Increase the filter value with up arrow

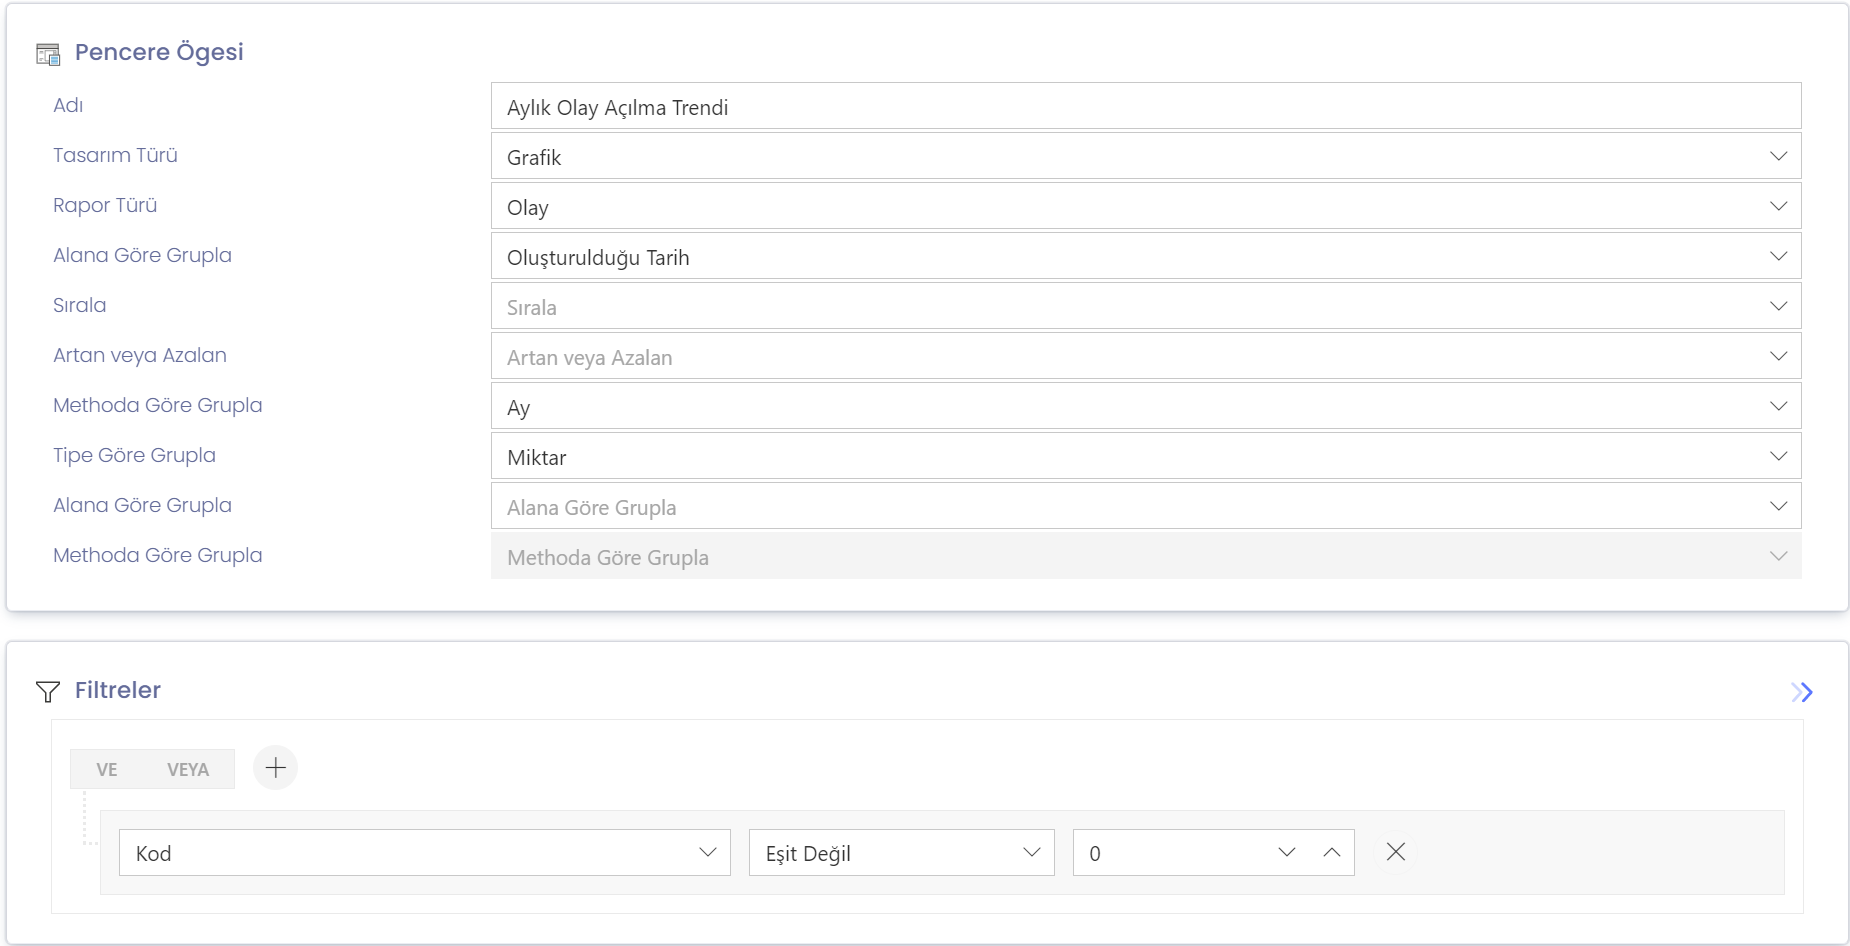point(1332,852)
